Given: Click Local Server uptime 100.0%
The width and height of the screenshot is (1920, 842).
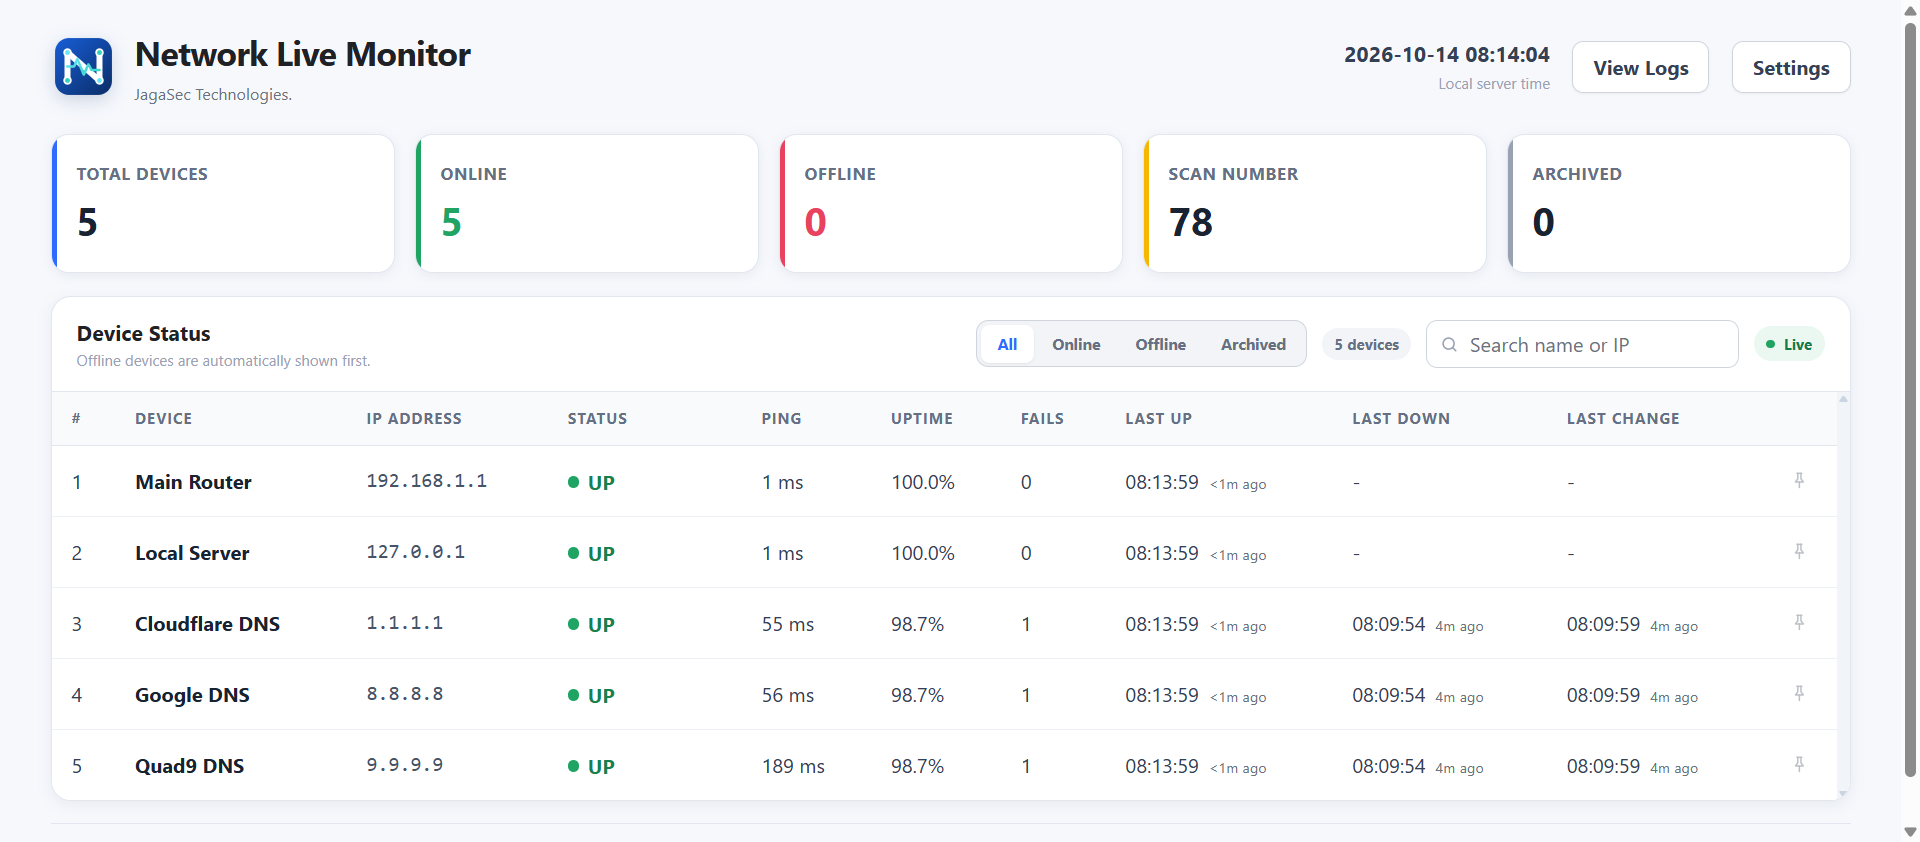Looking at the screenshot, I should [923, 553].
